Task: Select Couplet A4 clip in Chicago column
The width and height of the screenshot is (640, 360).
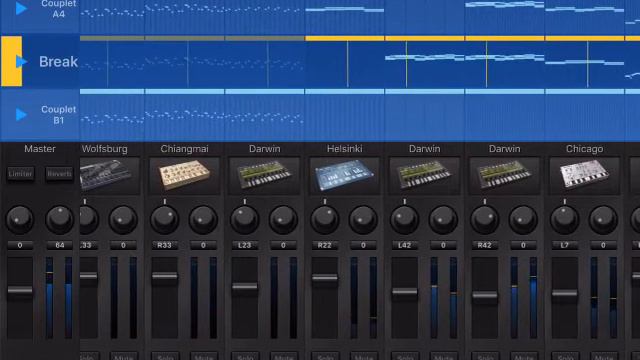Action: (x=584, y=17)
